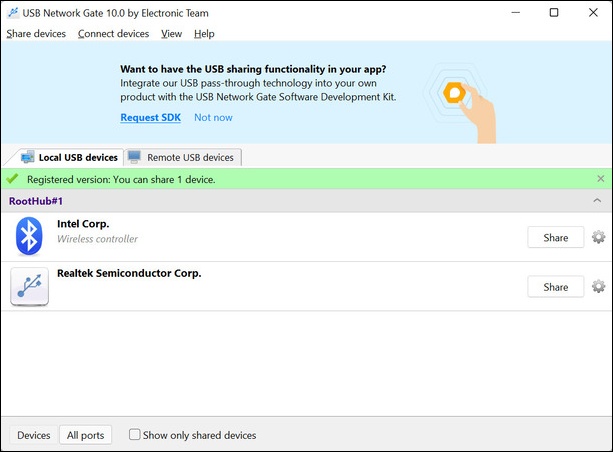Select the Devices view button

coord(34,435)
